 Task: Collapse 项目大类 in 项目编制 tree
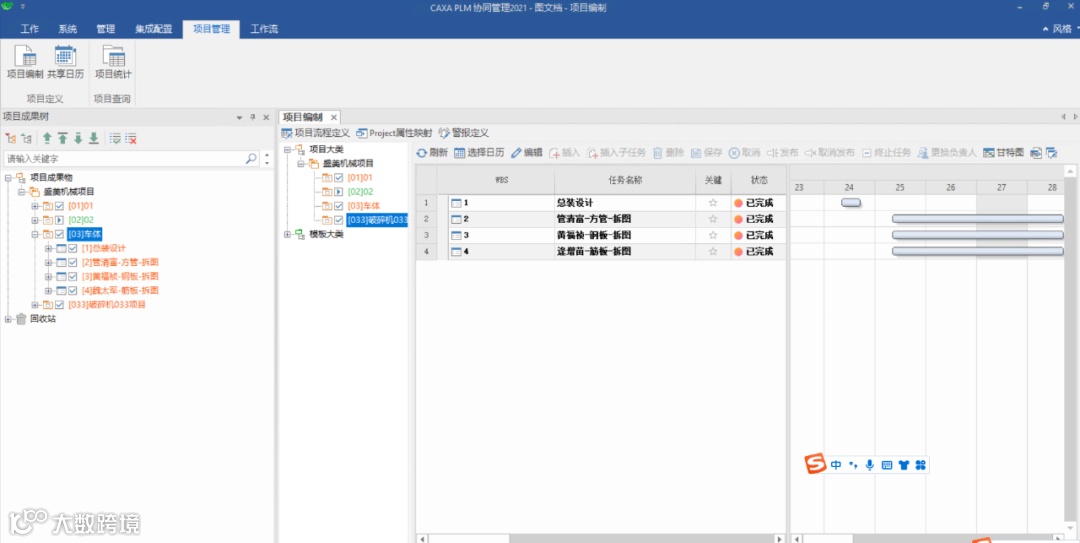[x=288, y=150]
